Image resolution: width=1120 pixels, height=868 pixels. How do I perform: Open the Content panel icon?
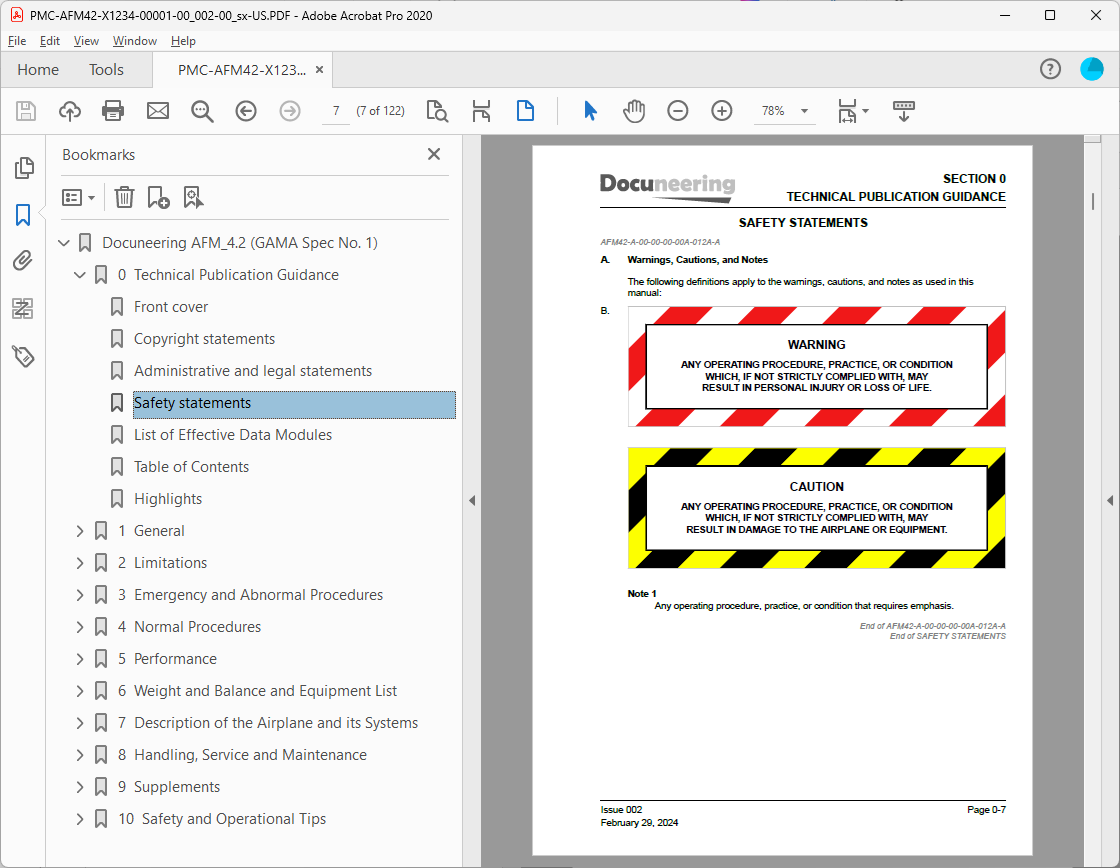tap(23, 308)
